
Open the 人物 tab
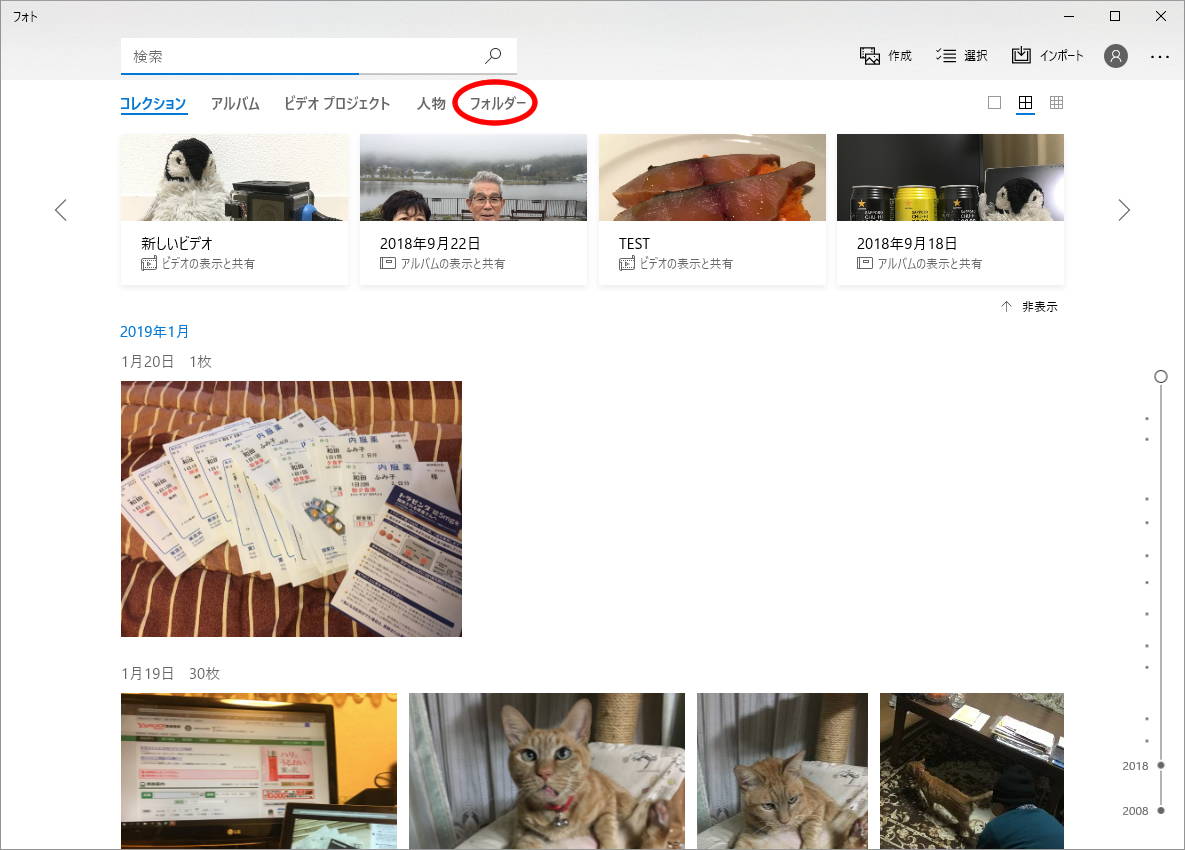click(431, 104)
